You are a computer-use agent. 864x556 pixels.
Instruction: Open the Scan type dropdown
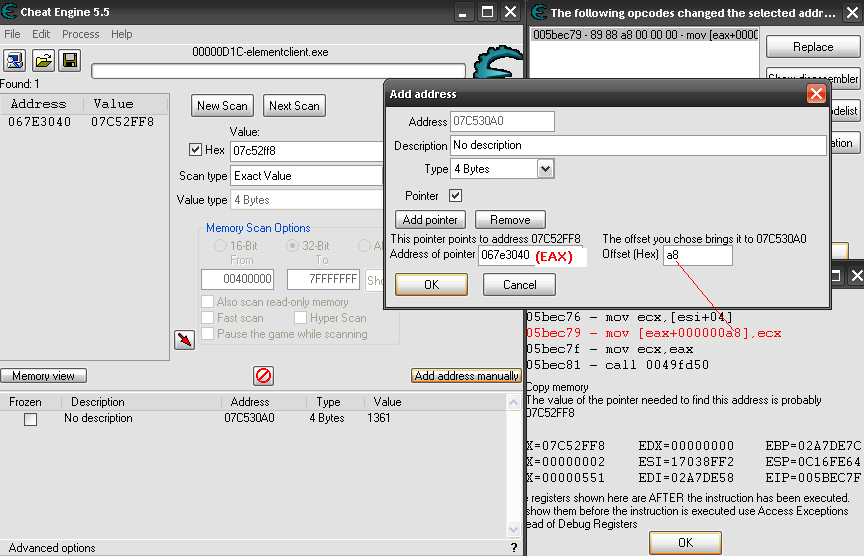(x=306, y=175)
